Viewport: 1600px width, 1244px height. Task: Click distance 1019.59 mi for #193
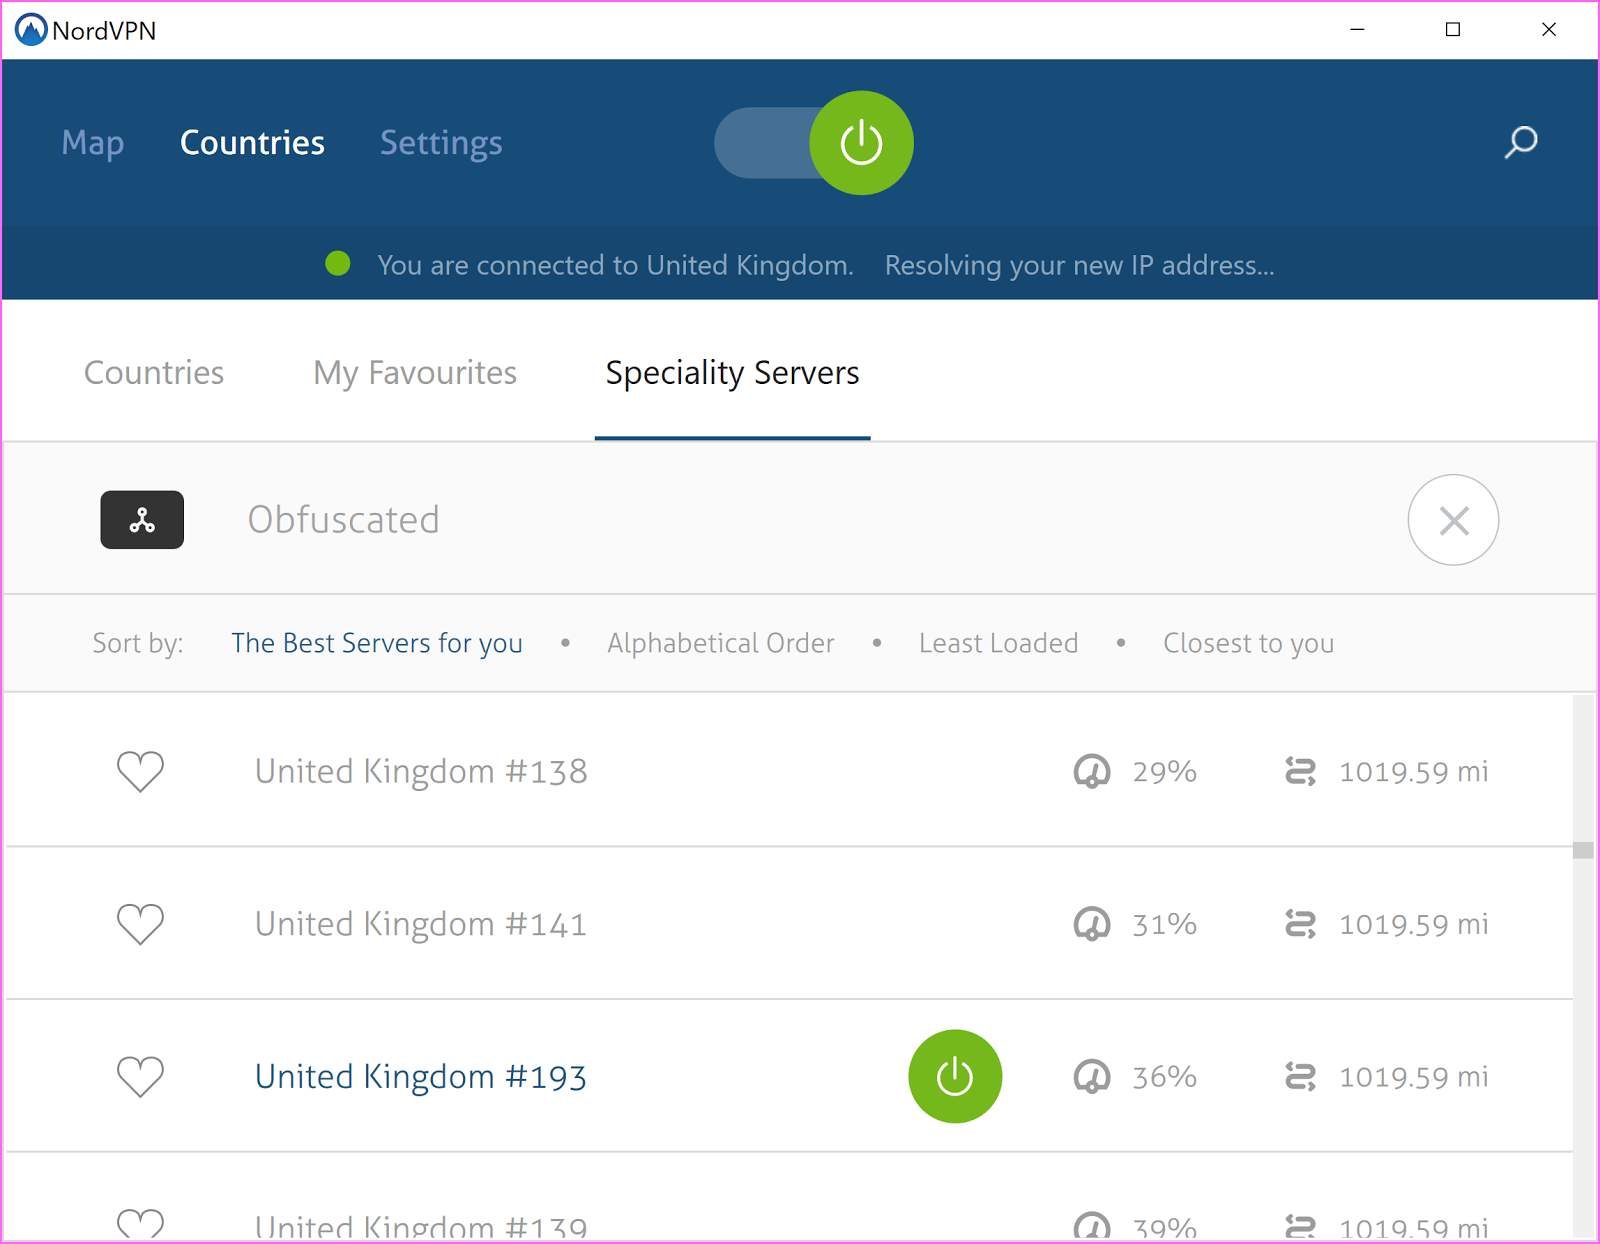click(x=1414, y=1077)
